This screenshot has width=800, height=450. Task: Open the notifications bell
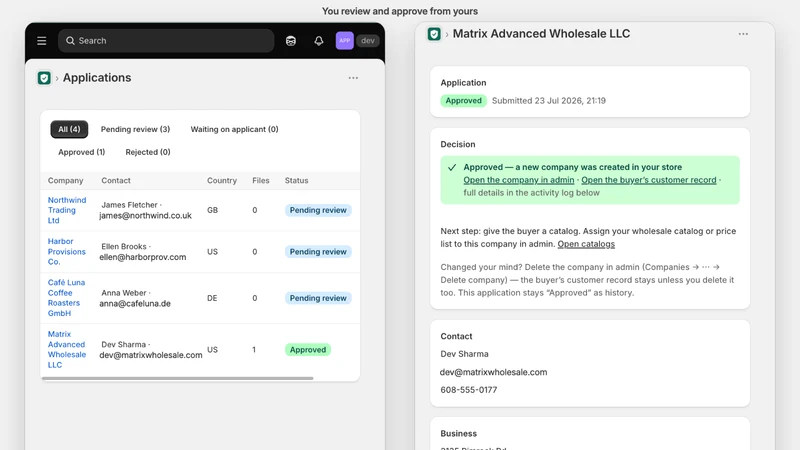pos(319,41)
